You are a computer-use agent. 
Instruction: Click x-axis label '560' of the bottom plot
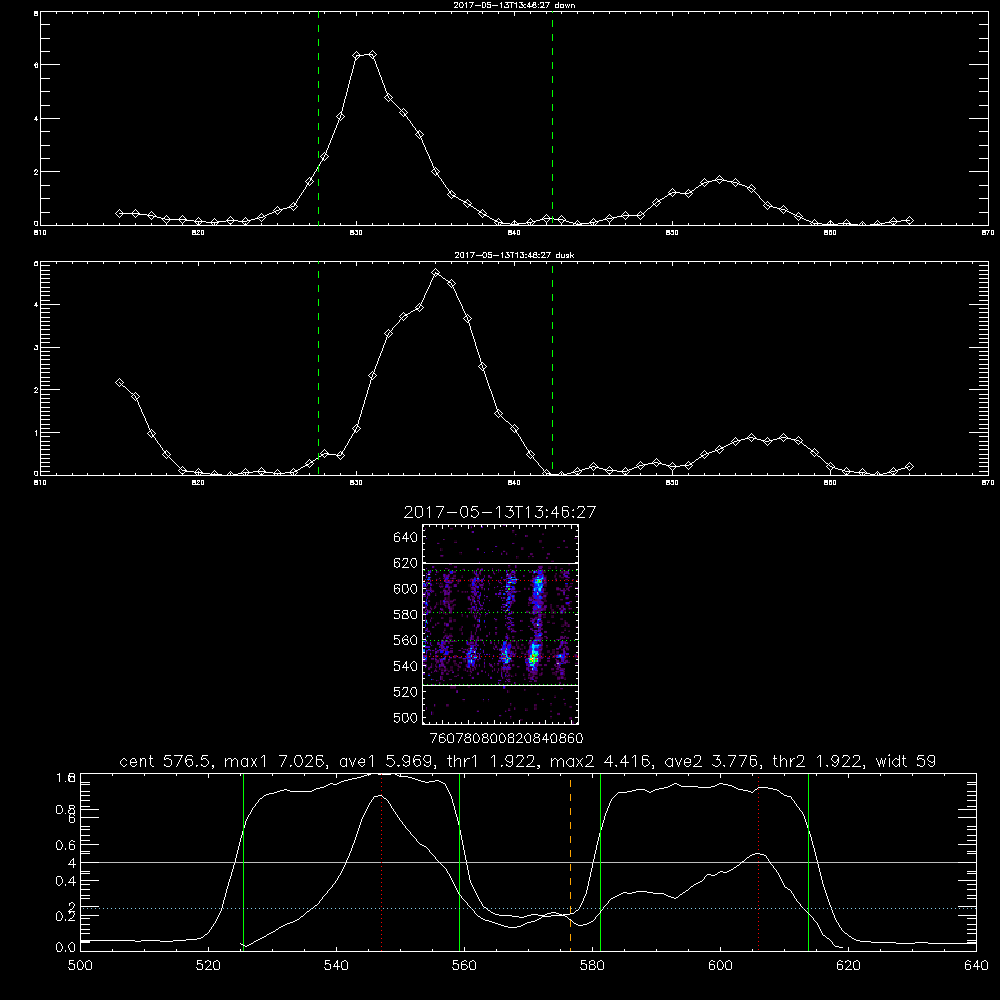464,966
